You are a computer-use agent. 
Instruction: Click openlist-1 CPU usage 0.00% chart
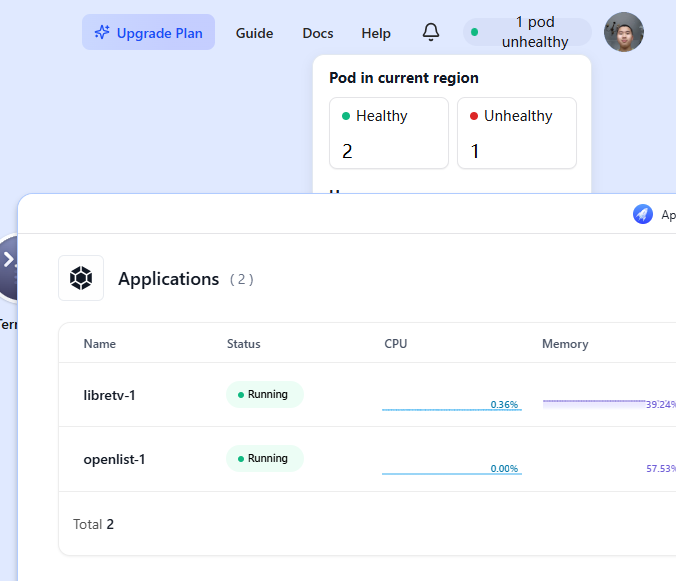pos(452,469)
